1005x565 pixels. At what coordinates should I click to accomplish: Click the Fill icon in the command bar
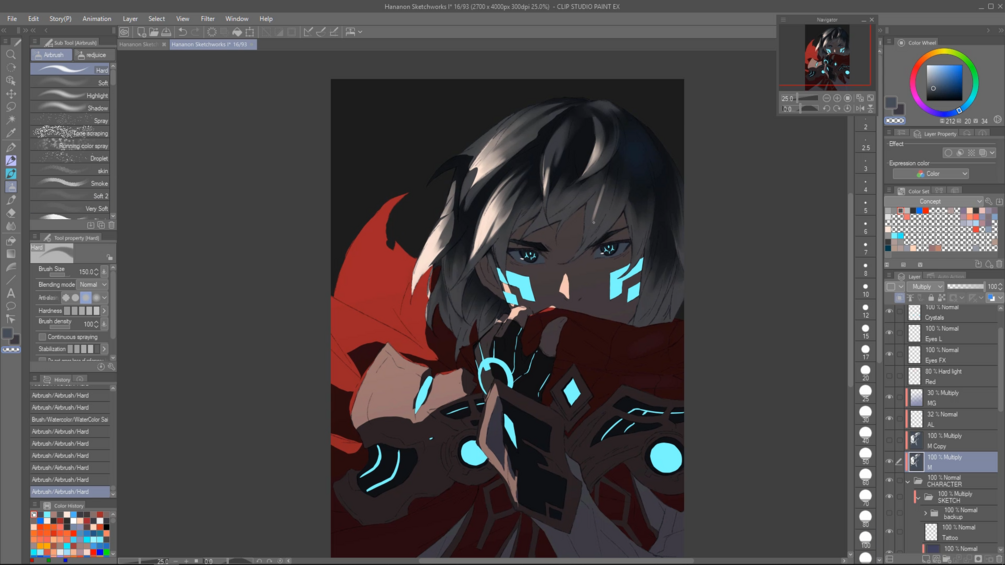click(x=237, y=31)
